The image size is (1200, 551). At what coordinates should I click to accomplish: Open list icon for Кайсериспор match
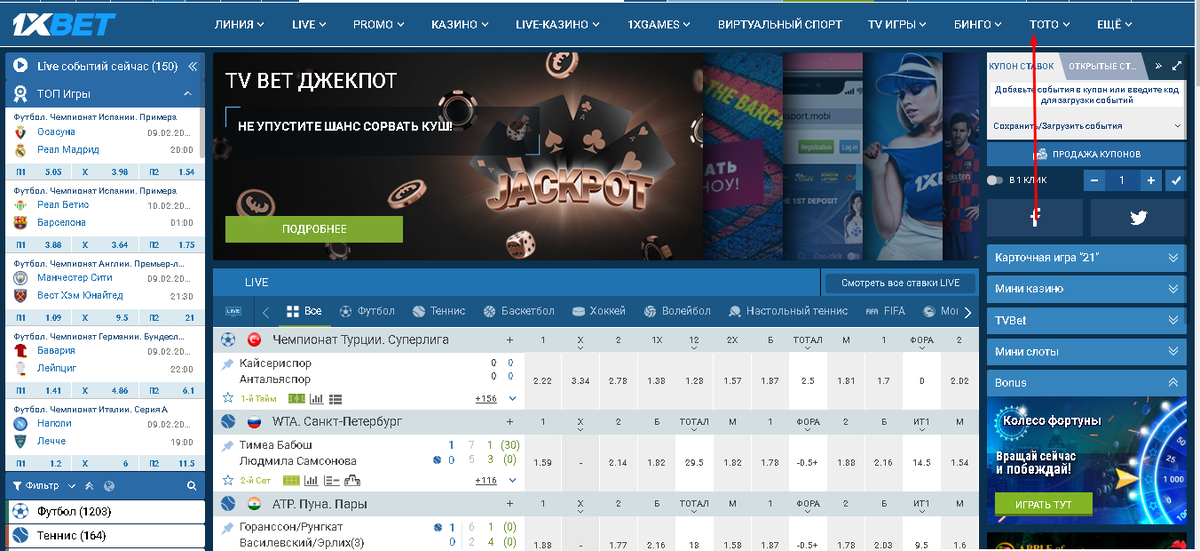click(335, 398)
